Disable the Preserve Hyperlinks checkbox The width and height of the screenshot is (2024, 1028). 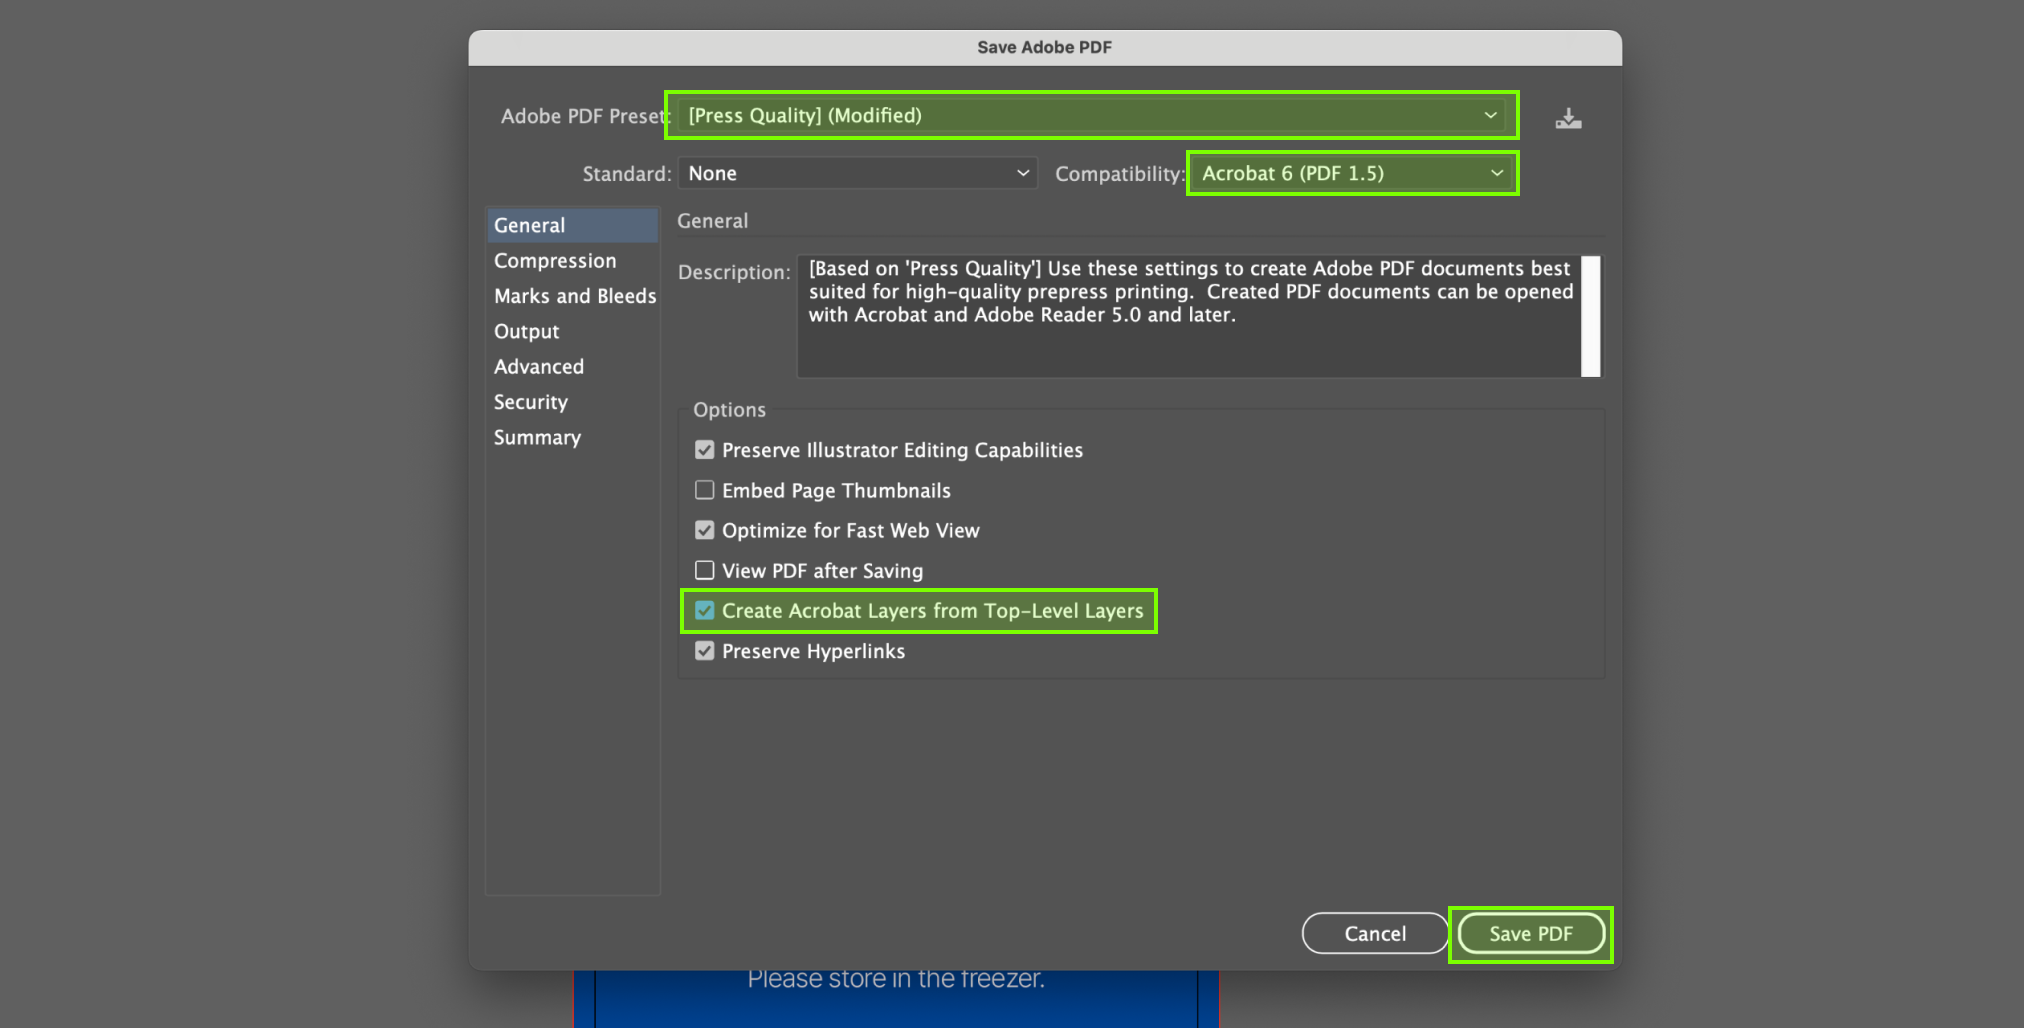pos(705,651)
